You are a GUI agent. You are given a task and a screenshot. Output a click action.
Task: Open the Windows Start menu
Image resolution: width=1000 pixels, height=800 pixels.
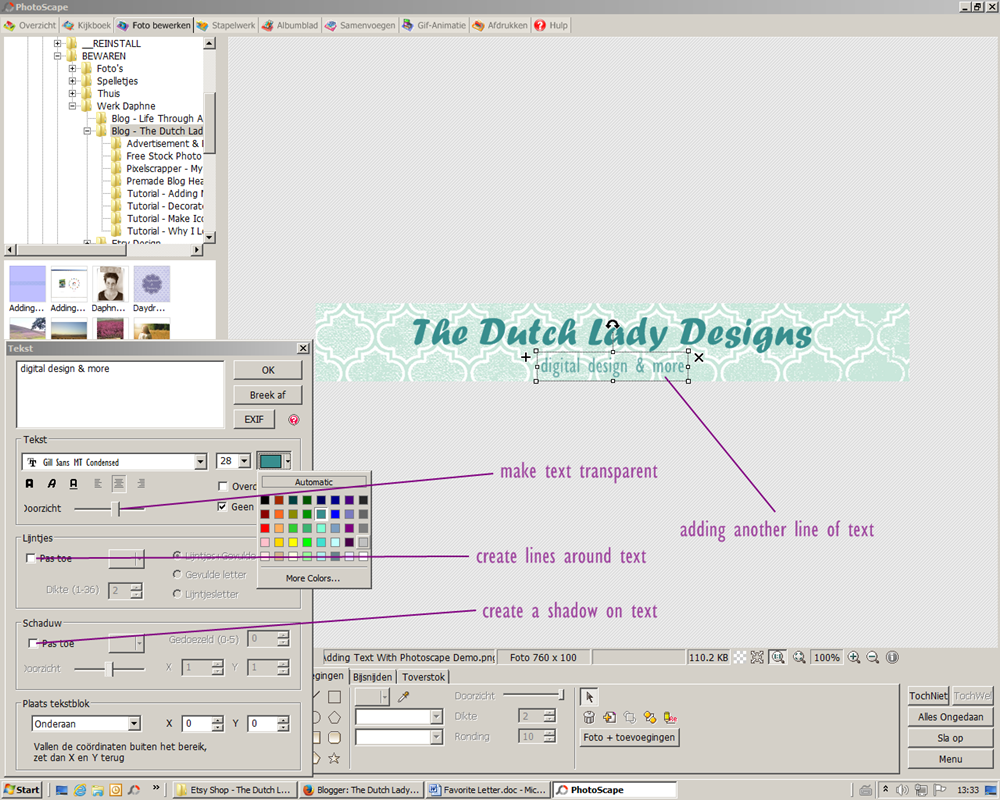click(22, 790)
